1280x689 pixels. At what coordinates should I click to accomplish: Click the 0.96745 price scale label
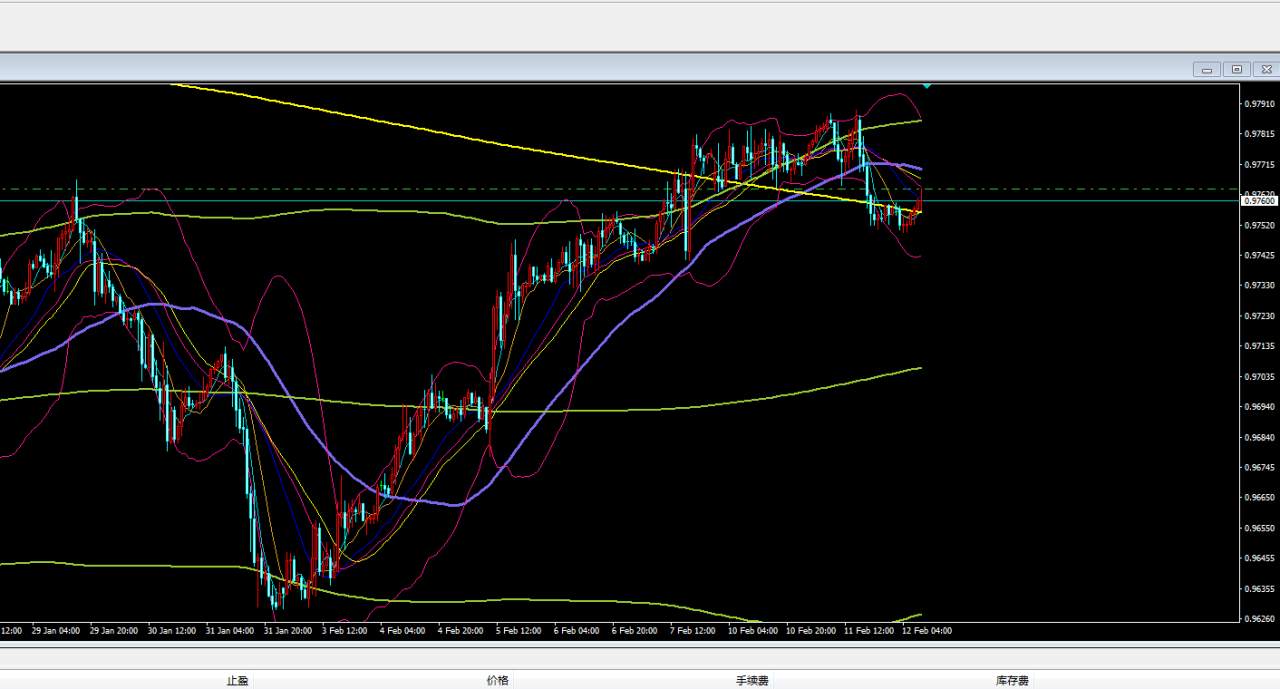pyautogui.click(x=1259, y=467)
